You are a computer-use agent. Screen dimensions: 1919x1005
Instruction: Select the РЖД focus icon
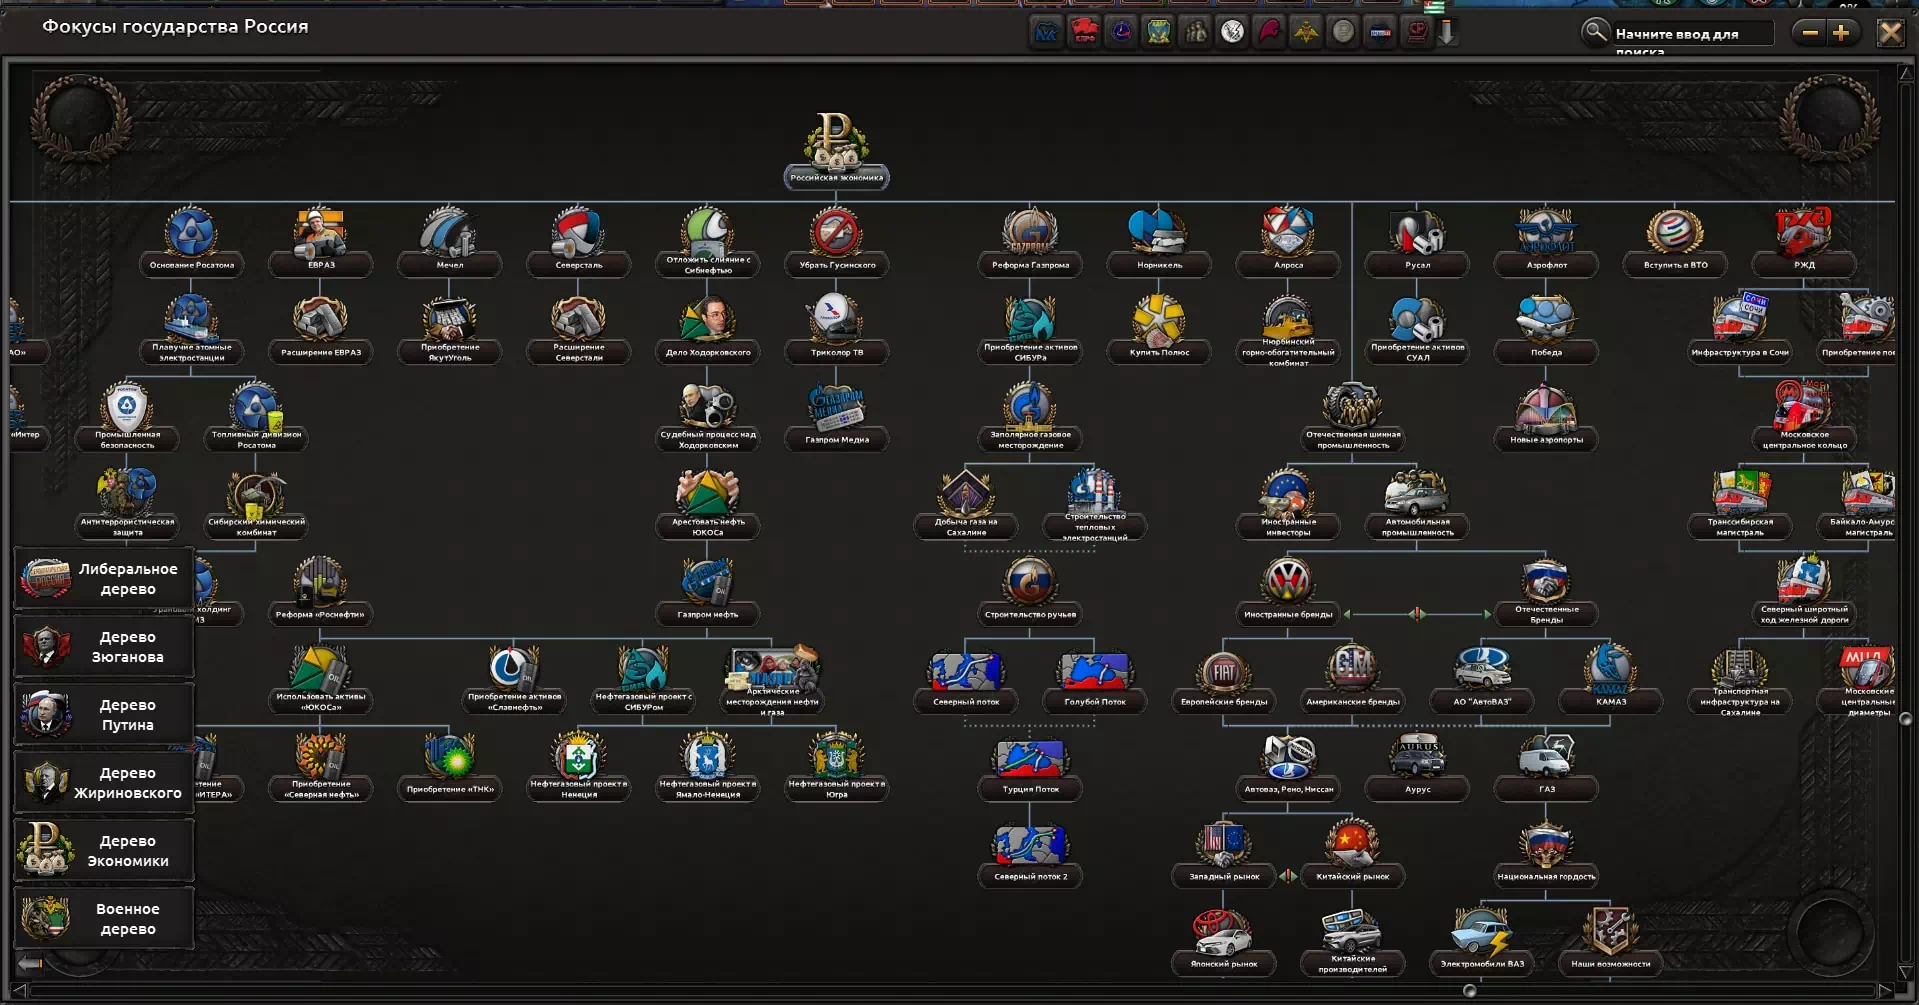click(1804, 240)
